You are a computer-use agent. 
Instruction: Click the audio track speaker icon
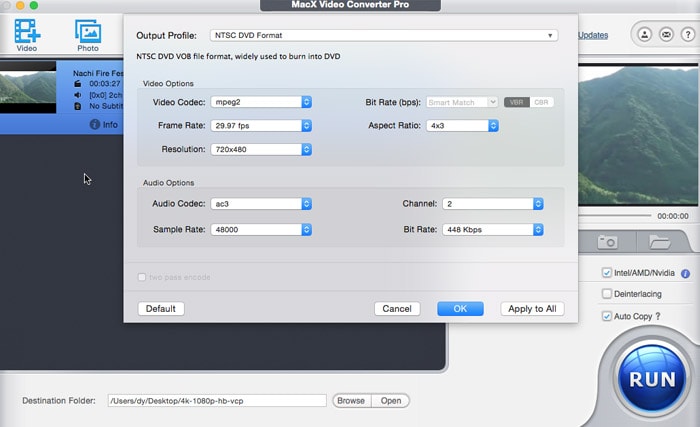(x=78, y=95)
